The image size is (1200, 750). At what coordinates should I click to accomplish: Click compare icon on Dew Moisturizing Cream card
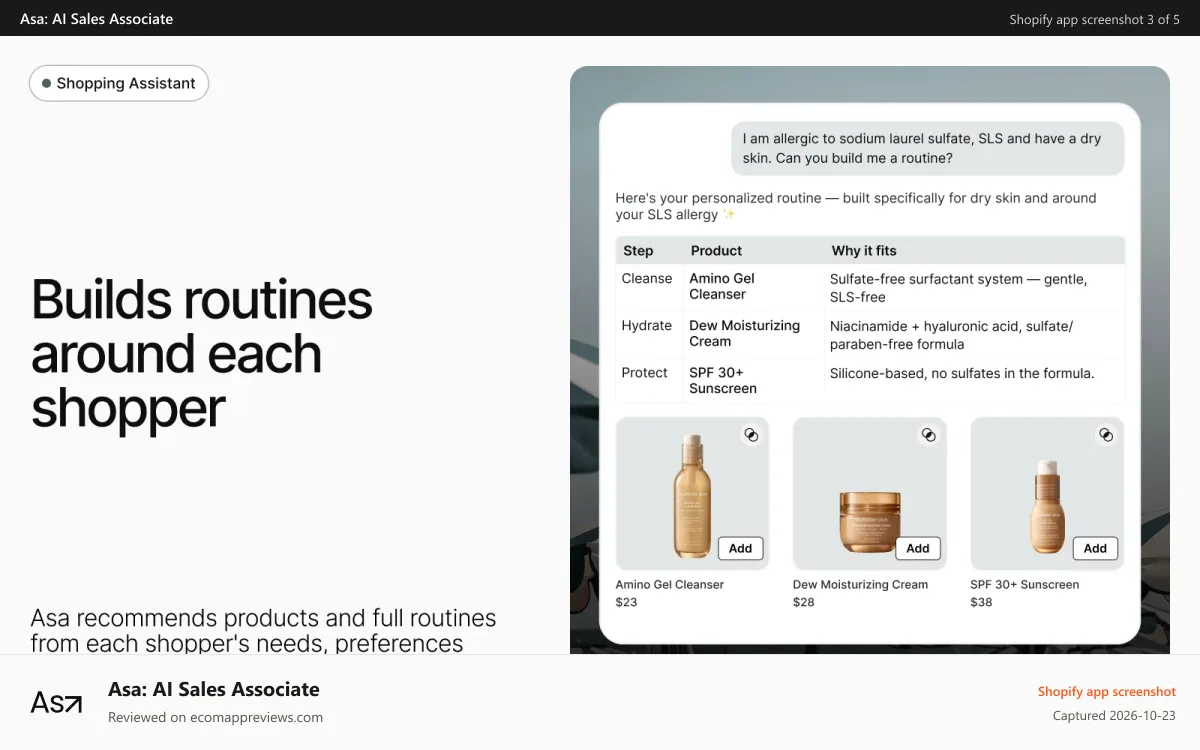928,435
